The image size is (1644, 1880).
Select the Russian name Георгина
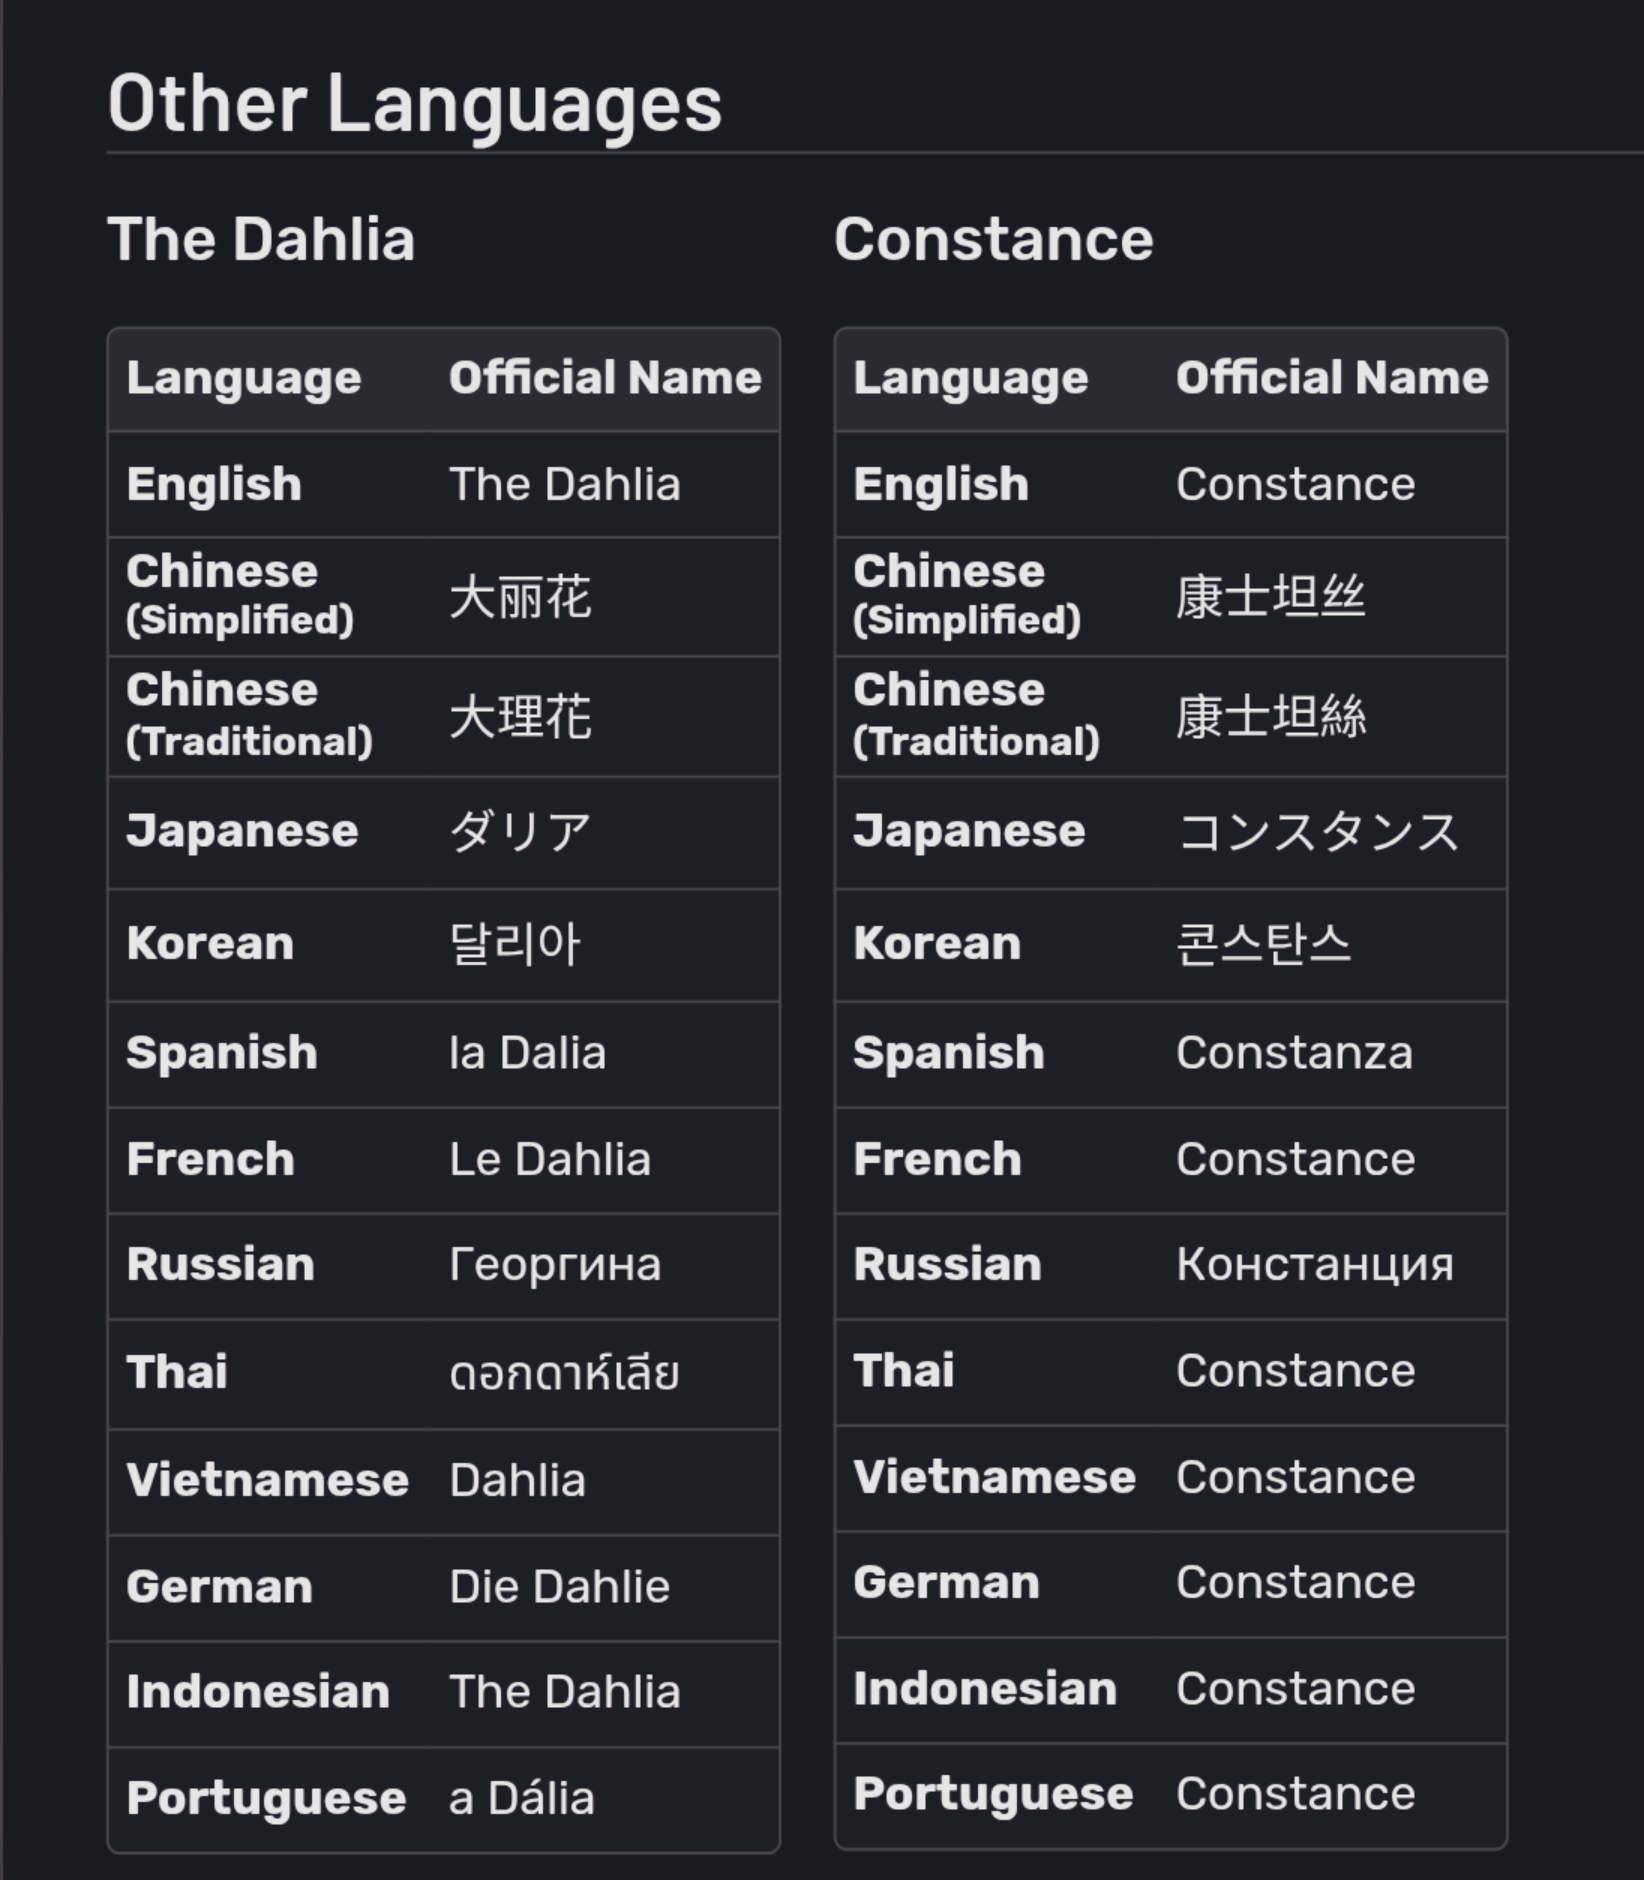pyautogui.click(x=555, y=1265)
